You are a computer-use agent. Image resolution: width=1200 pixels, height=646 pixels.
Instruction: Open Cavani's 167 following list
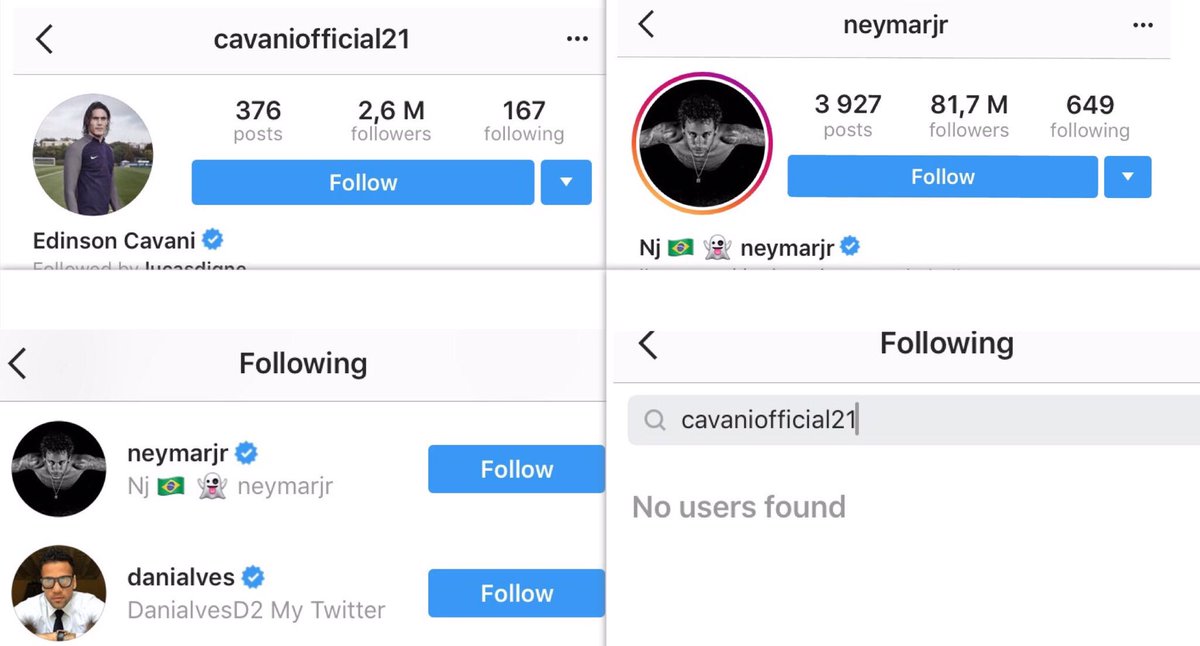pos(523,120)
